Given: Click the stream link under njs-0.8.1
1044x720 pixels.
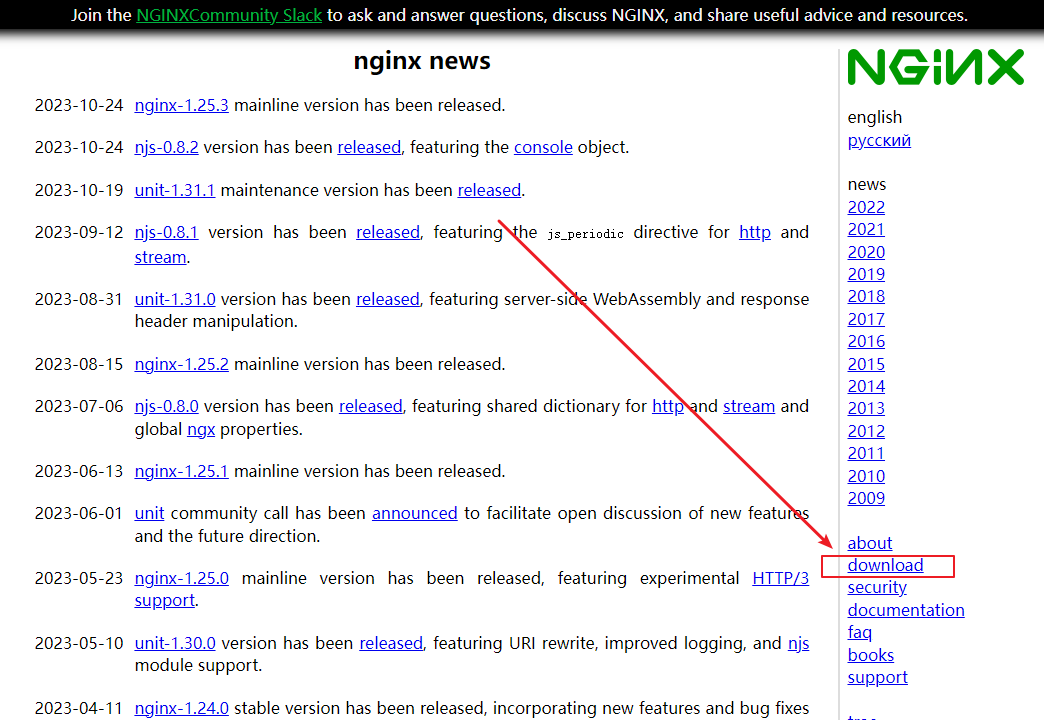Looking at the screenshot, I should point(160,257).
